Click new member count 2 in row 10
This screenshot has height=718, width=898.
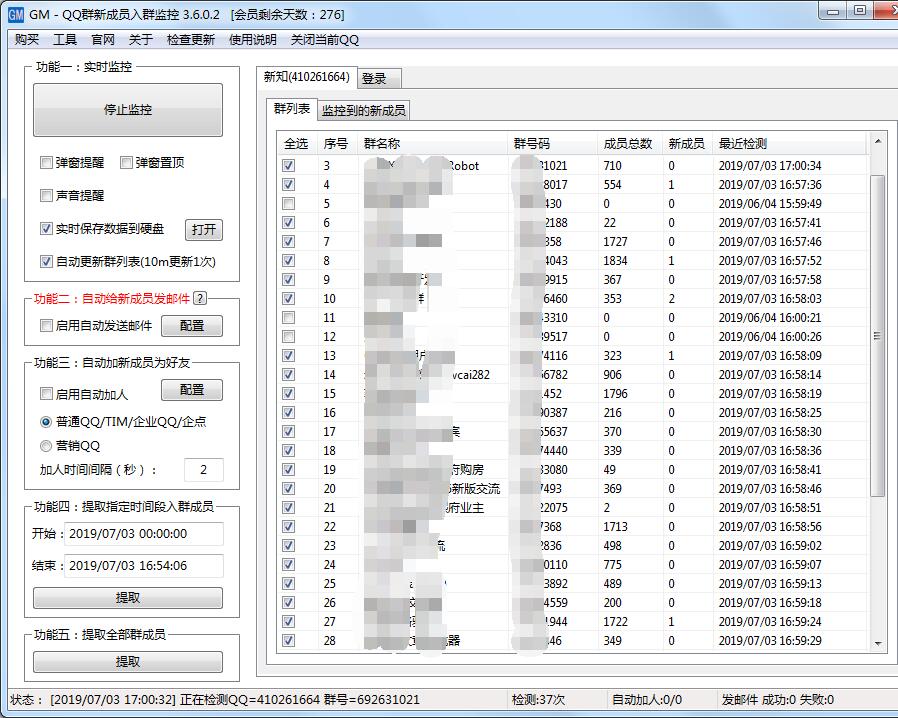point(672,298)
